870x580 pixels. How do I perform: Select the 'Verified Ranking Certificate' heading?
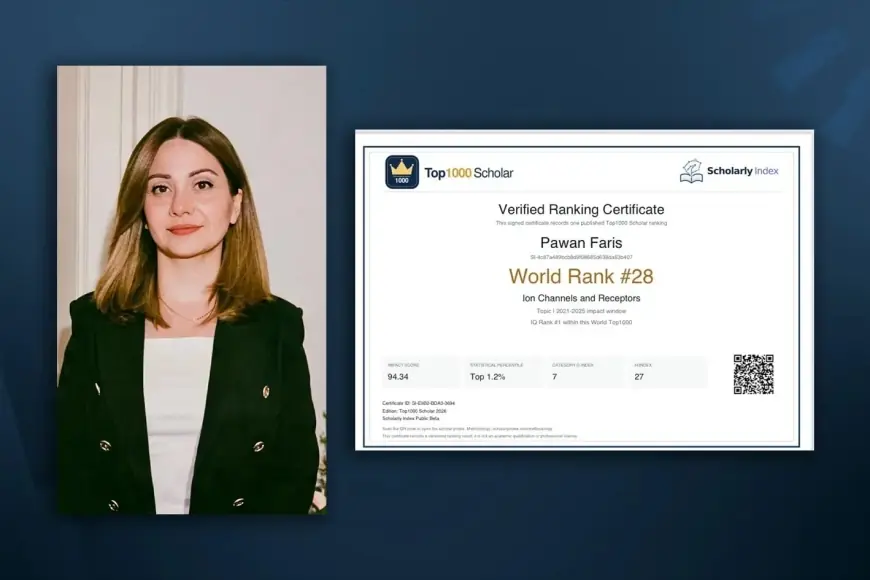(581, 209)
